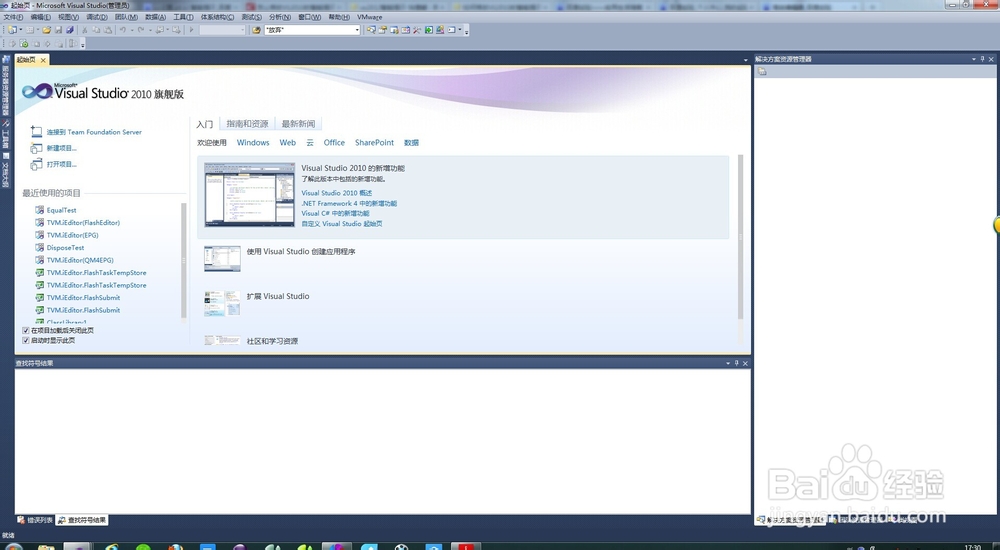
Task: Click the Save All toolbar icon
Action: 70,30
